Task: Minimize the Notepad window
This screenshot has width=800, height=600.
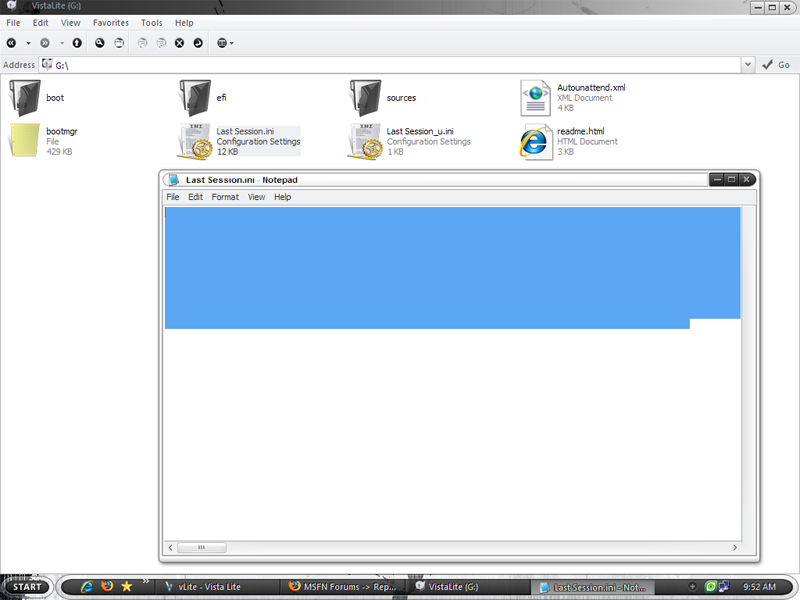Action: 717,180
